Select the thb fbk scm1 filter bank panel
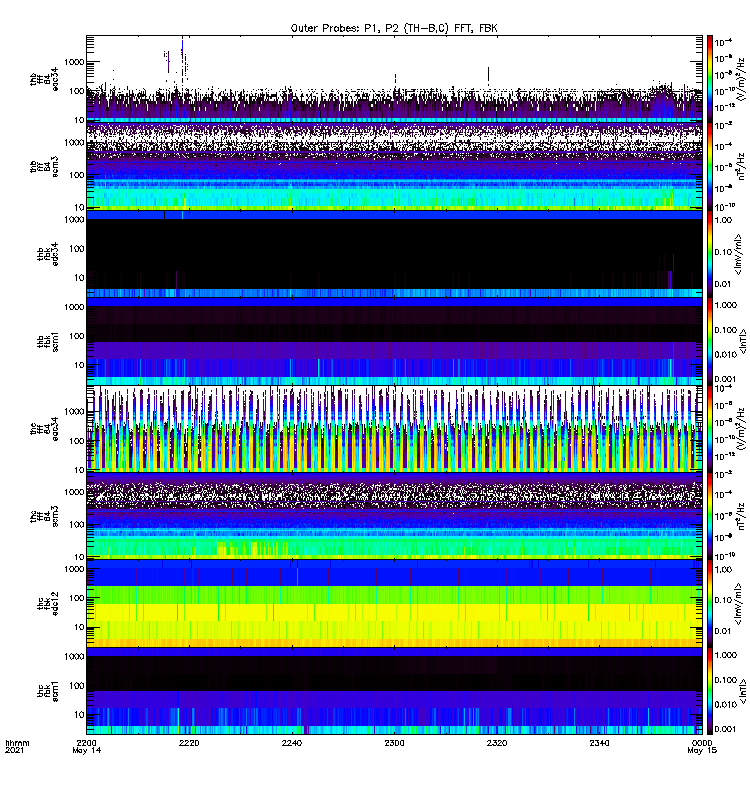 tap(394, 341)
